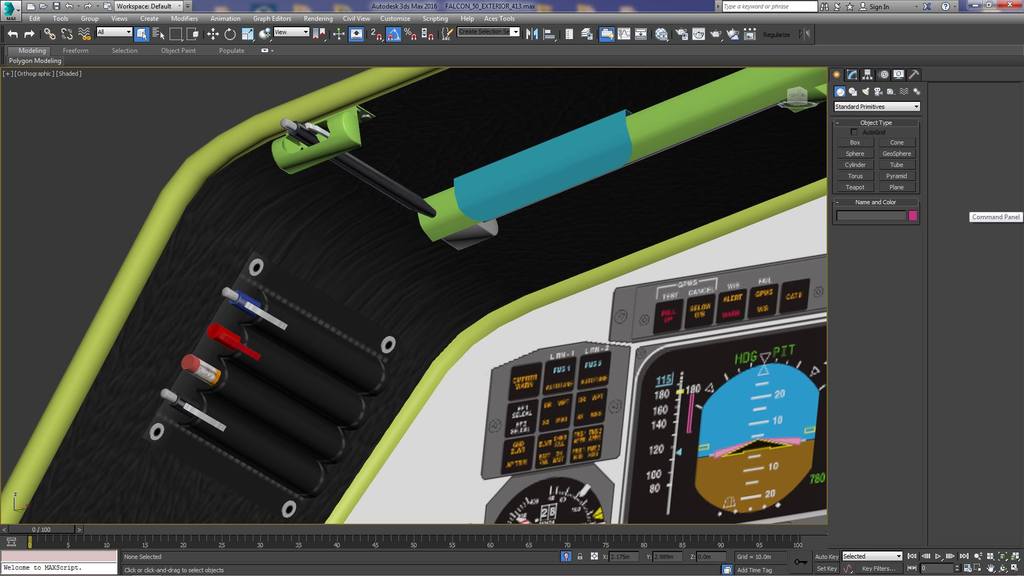Screen dimensions: 1024x576
Task: Open the Standard Primitives dropdown
Action: [877, 106]
